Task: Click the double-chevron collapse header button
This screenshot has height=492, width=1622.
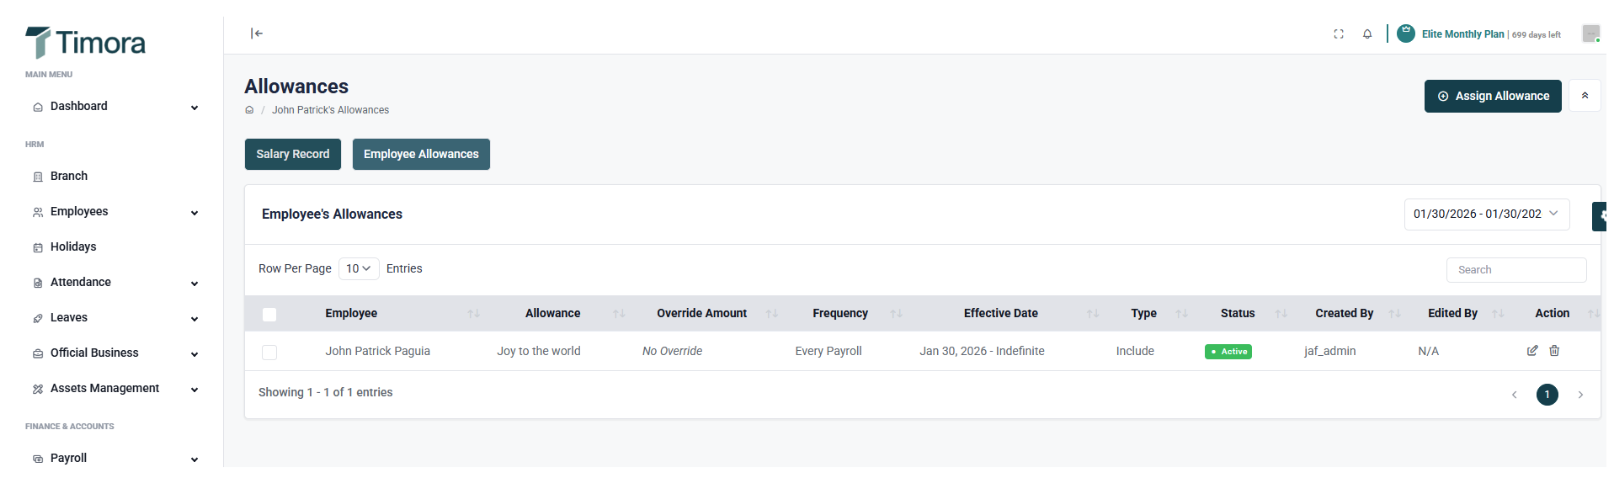Action: pyautogui.click(x=1584, y=96)
